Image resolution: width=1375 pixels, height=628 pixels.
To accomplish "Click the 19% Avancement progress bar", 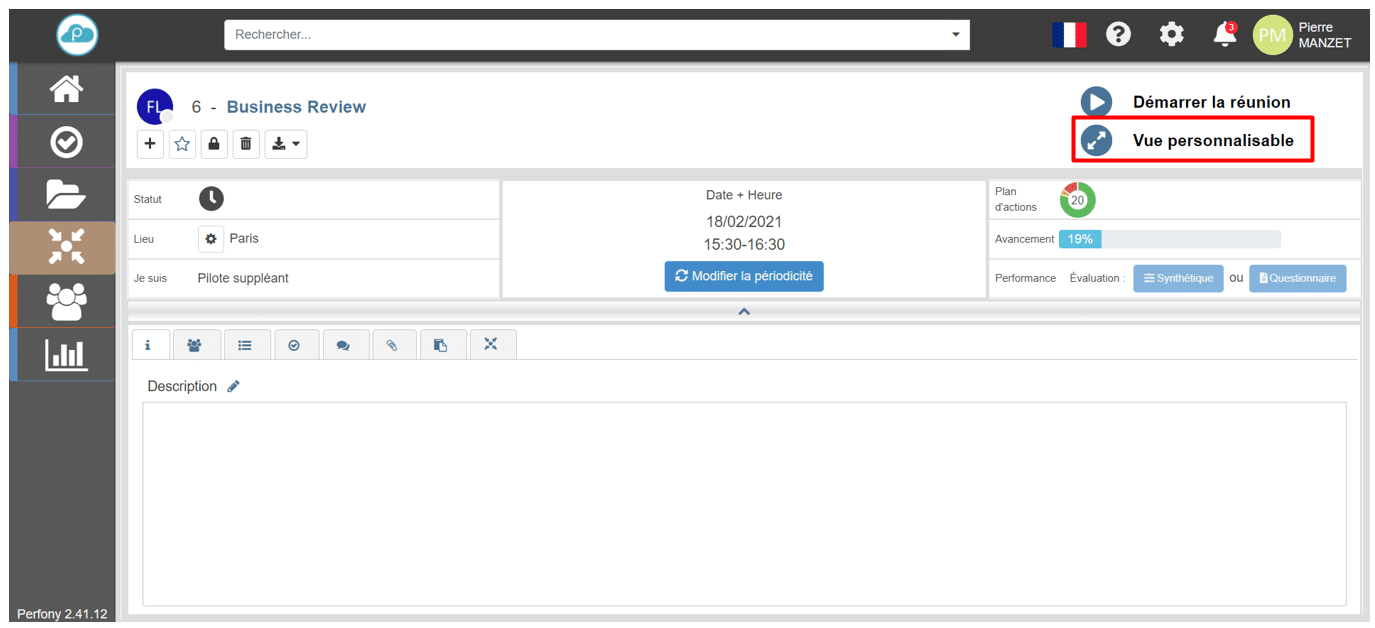I will click(1169, 239).
